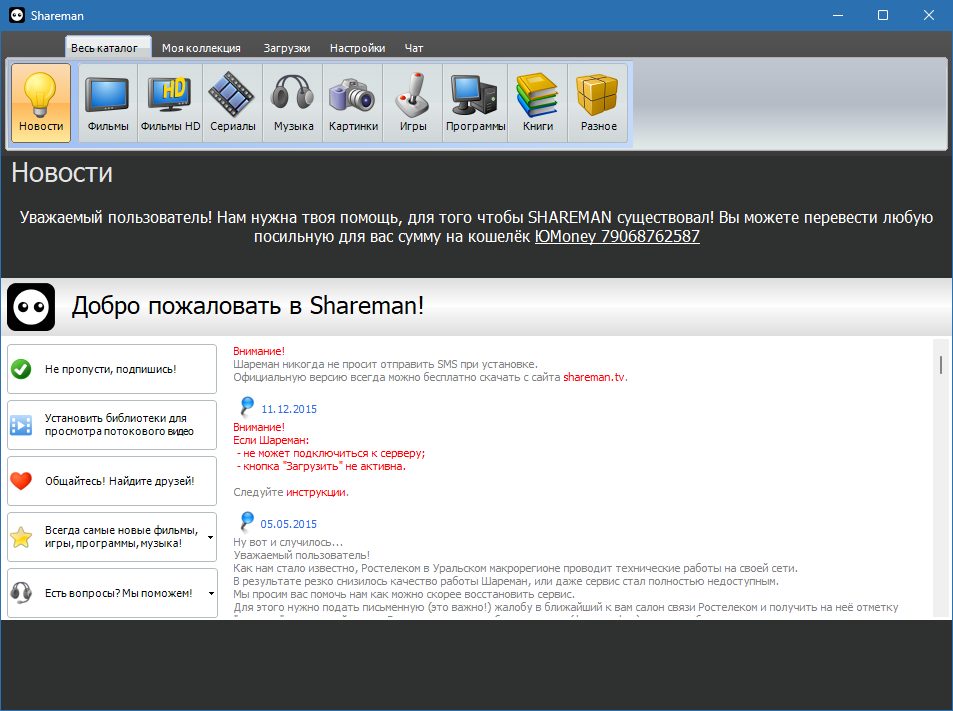Open the Программы computer category

tap(475, 103)
